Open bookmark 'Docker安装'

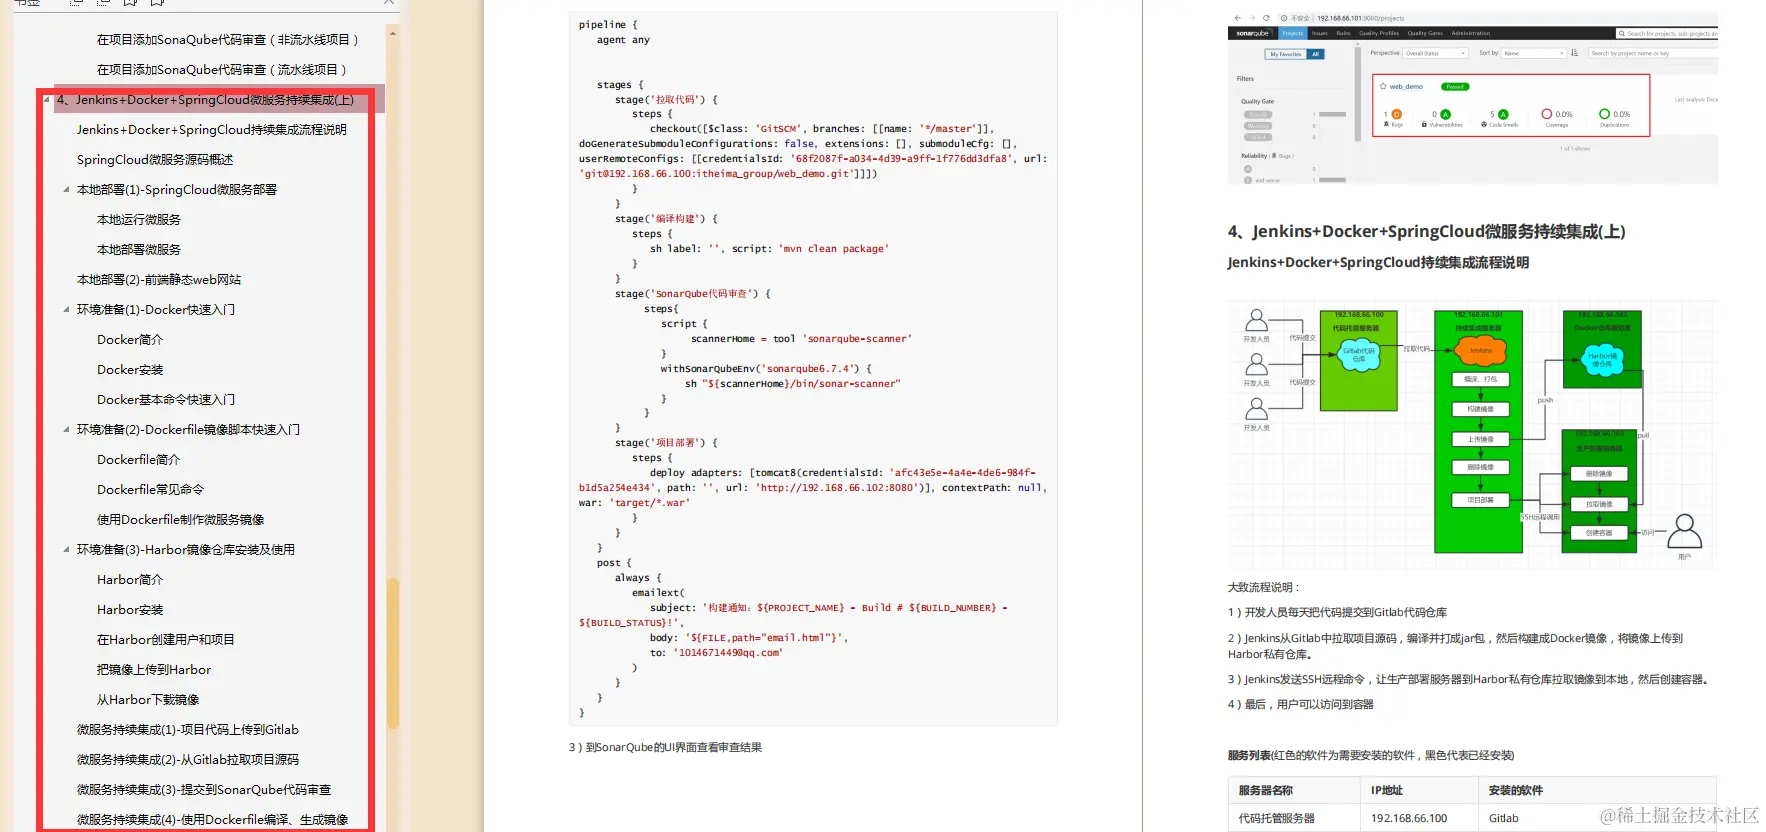130,370
